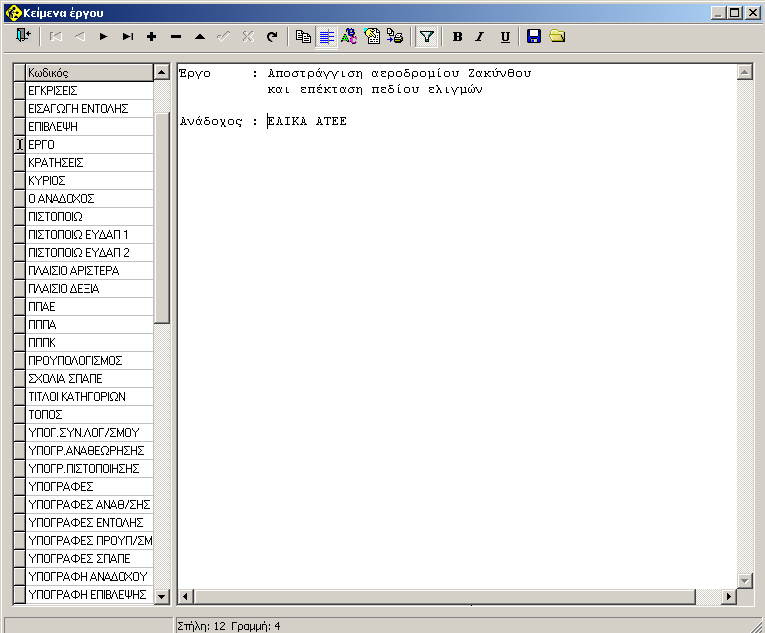Jump to the last record

pyautogui.click(x=128, y=37)
